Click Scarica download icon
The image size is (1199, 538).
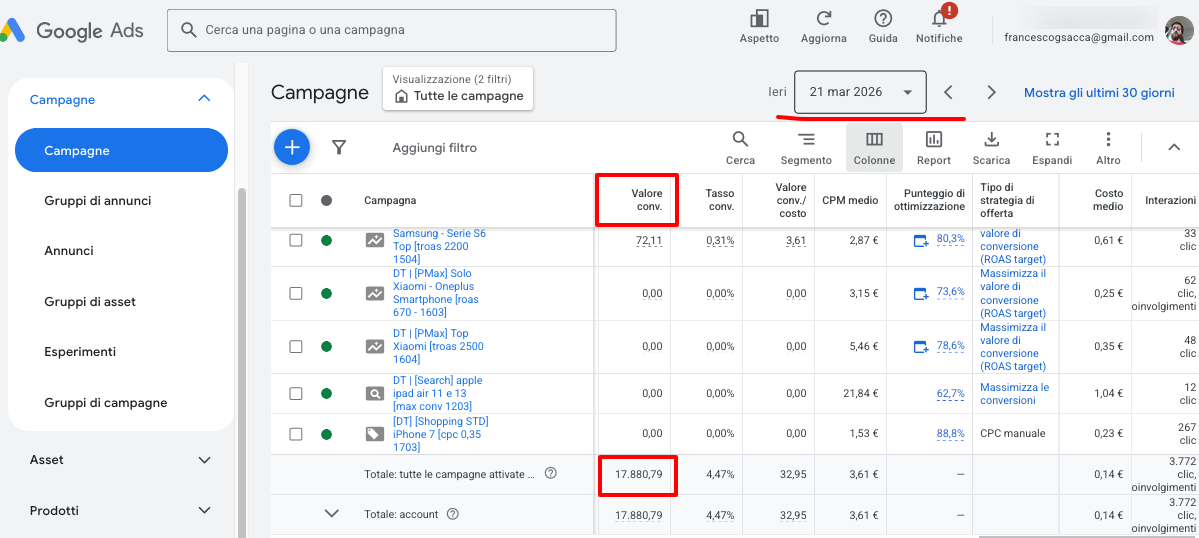click(991, 147)
